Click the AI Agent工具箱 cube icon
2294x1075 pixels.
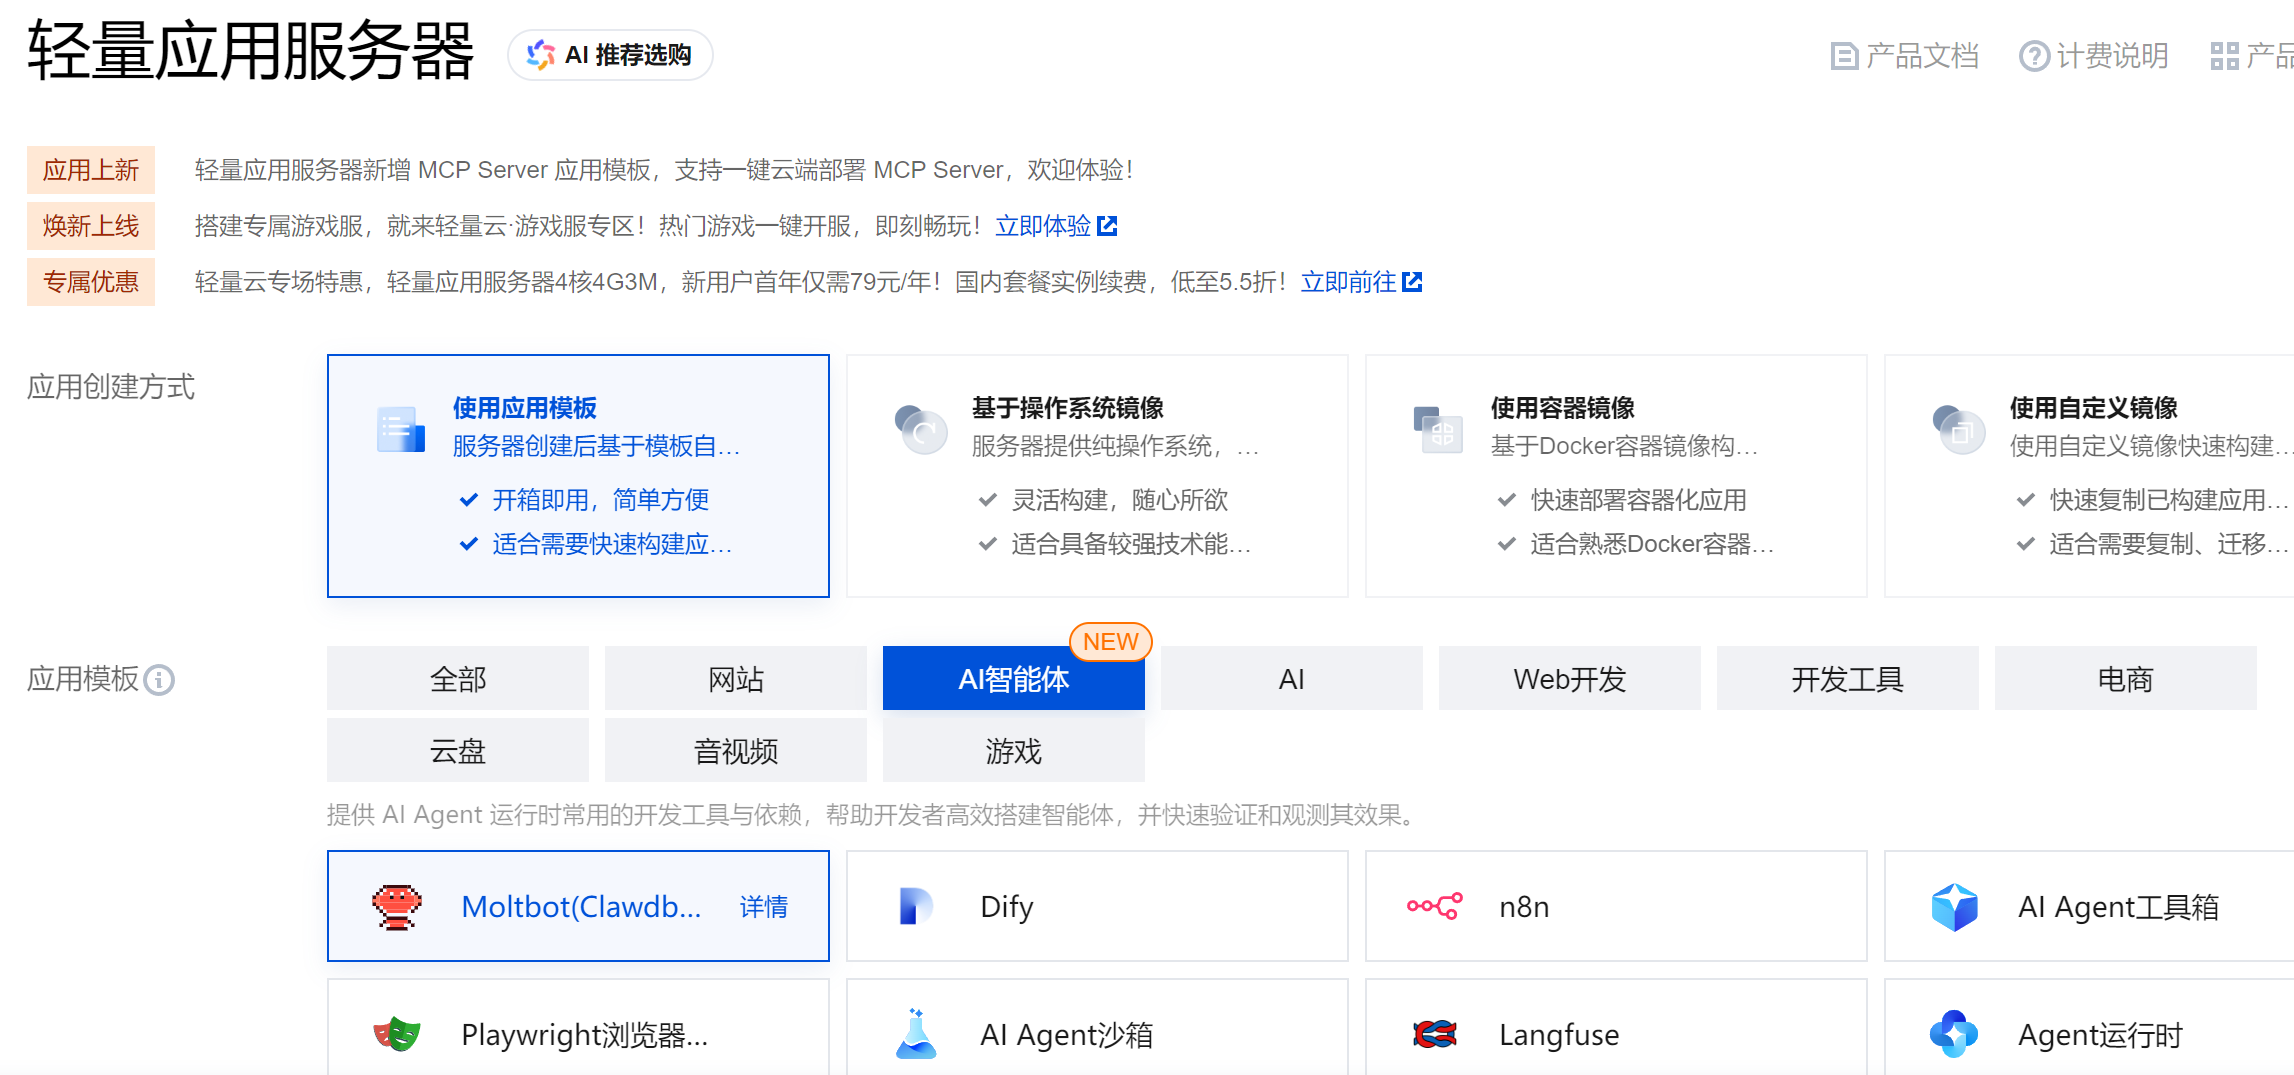1954,907
